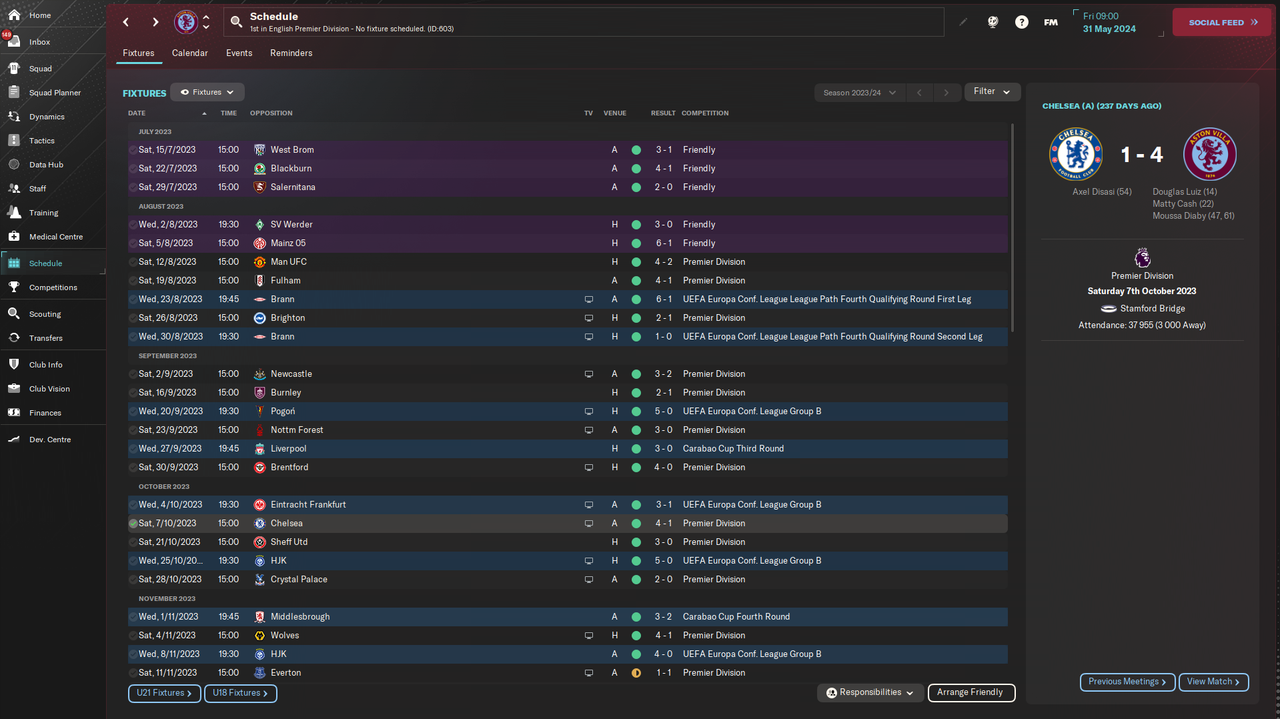Screen dimensions: 1280x719
Task: Open the FM menu icon
Action: [1051, 22]
